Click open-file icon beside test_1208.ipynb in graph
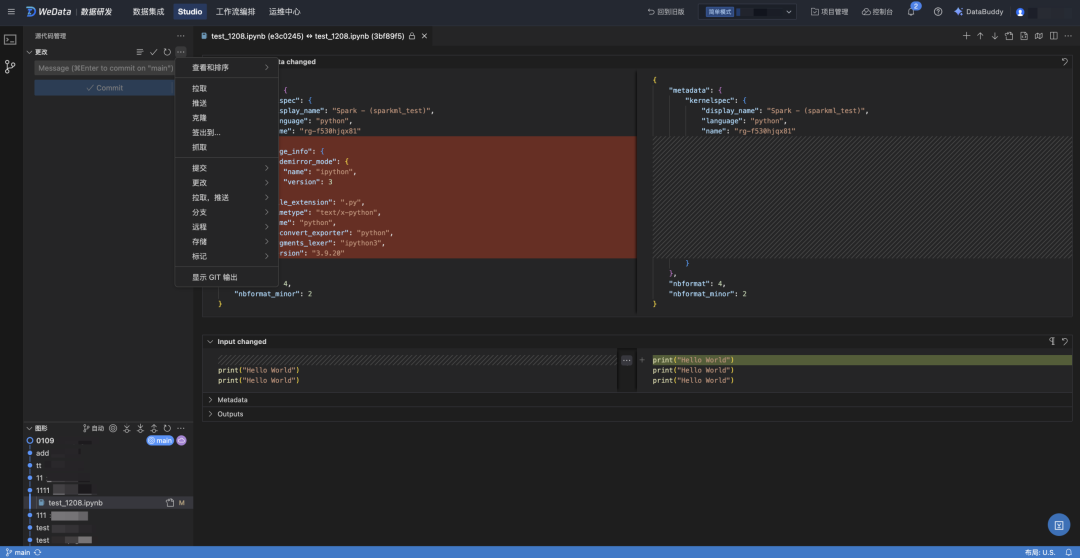This screenshot has height=558, width=1080. 170,503
